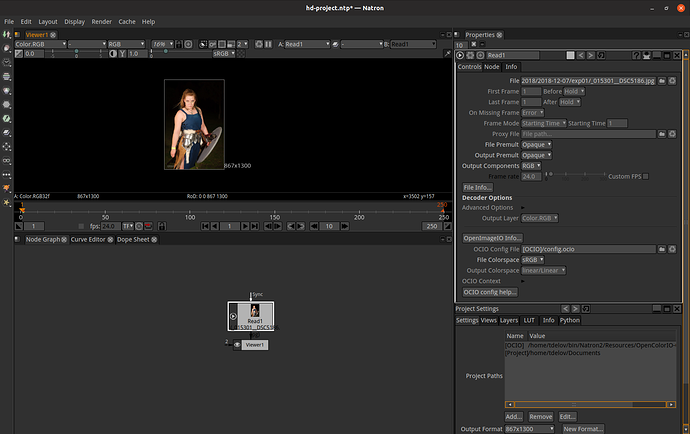Clear all properties panels with X icon
This screenshot has width=690, height=434.
(473, 44)
